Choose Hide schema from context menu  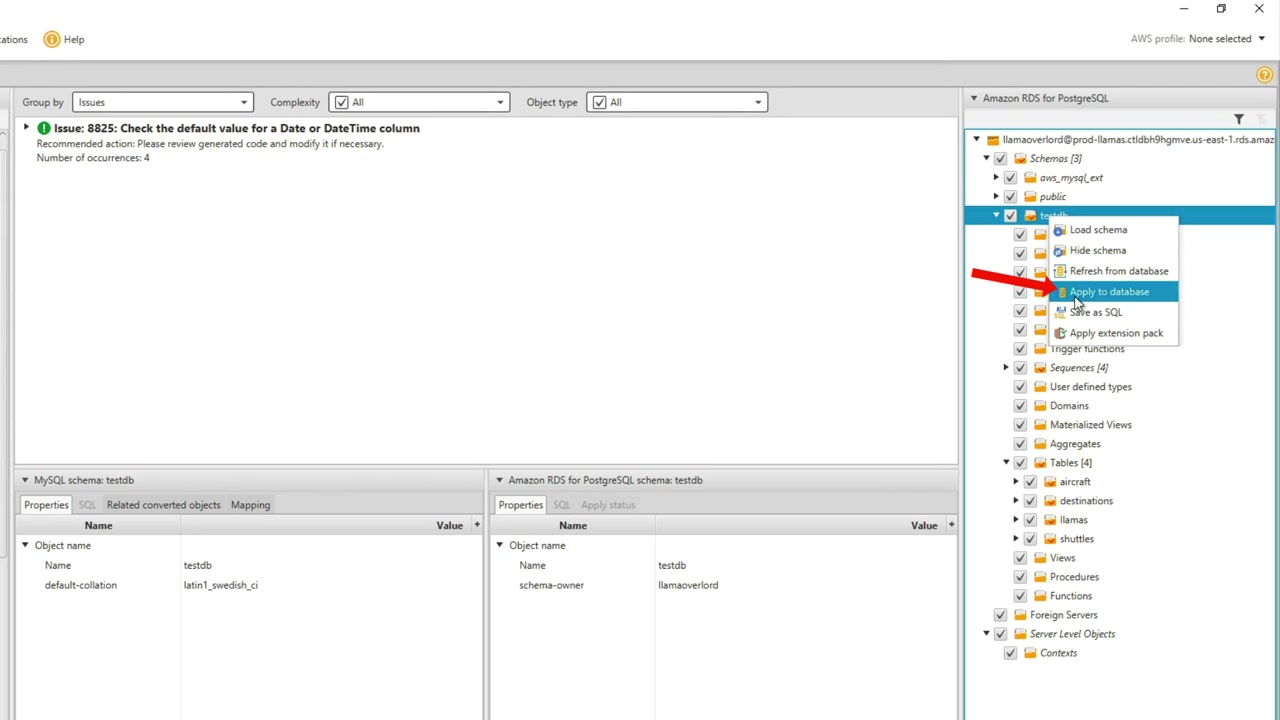click(1114, 251)
